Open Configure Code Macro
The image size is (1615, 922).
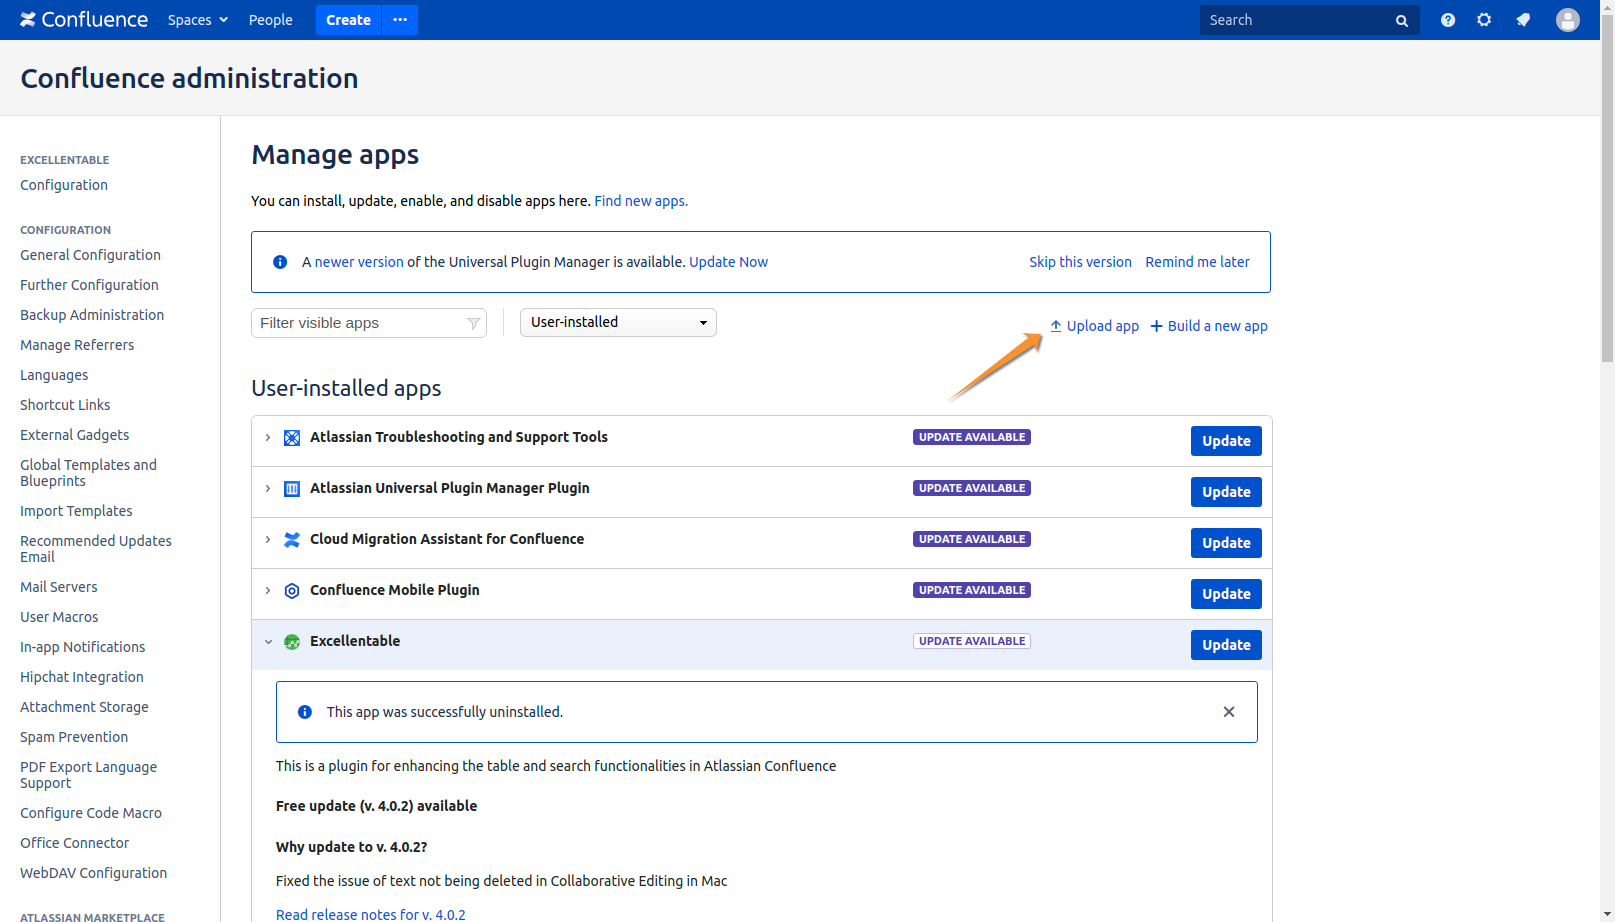coord(91,813)
